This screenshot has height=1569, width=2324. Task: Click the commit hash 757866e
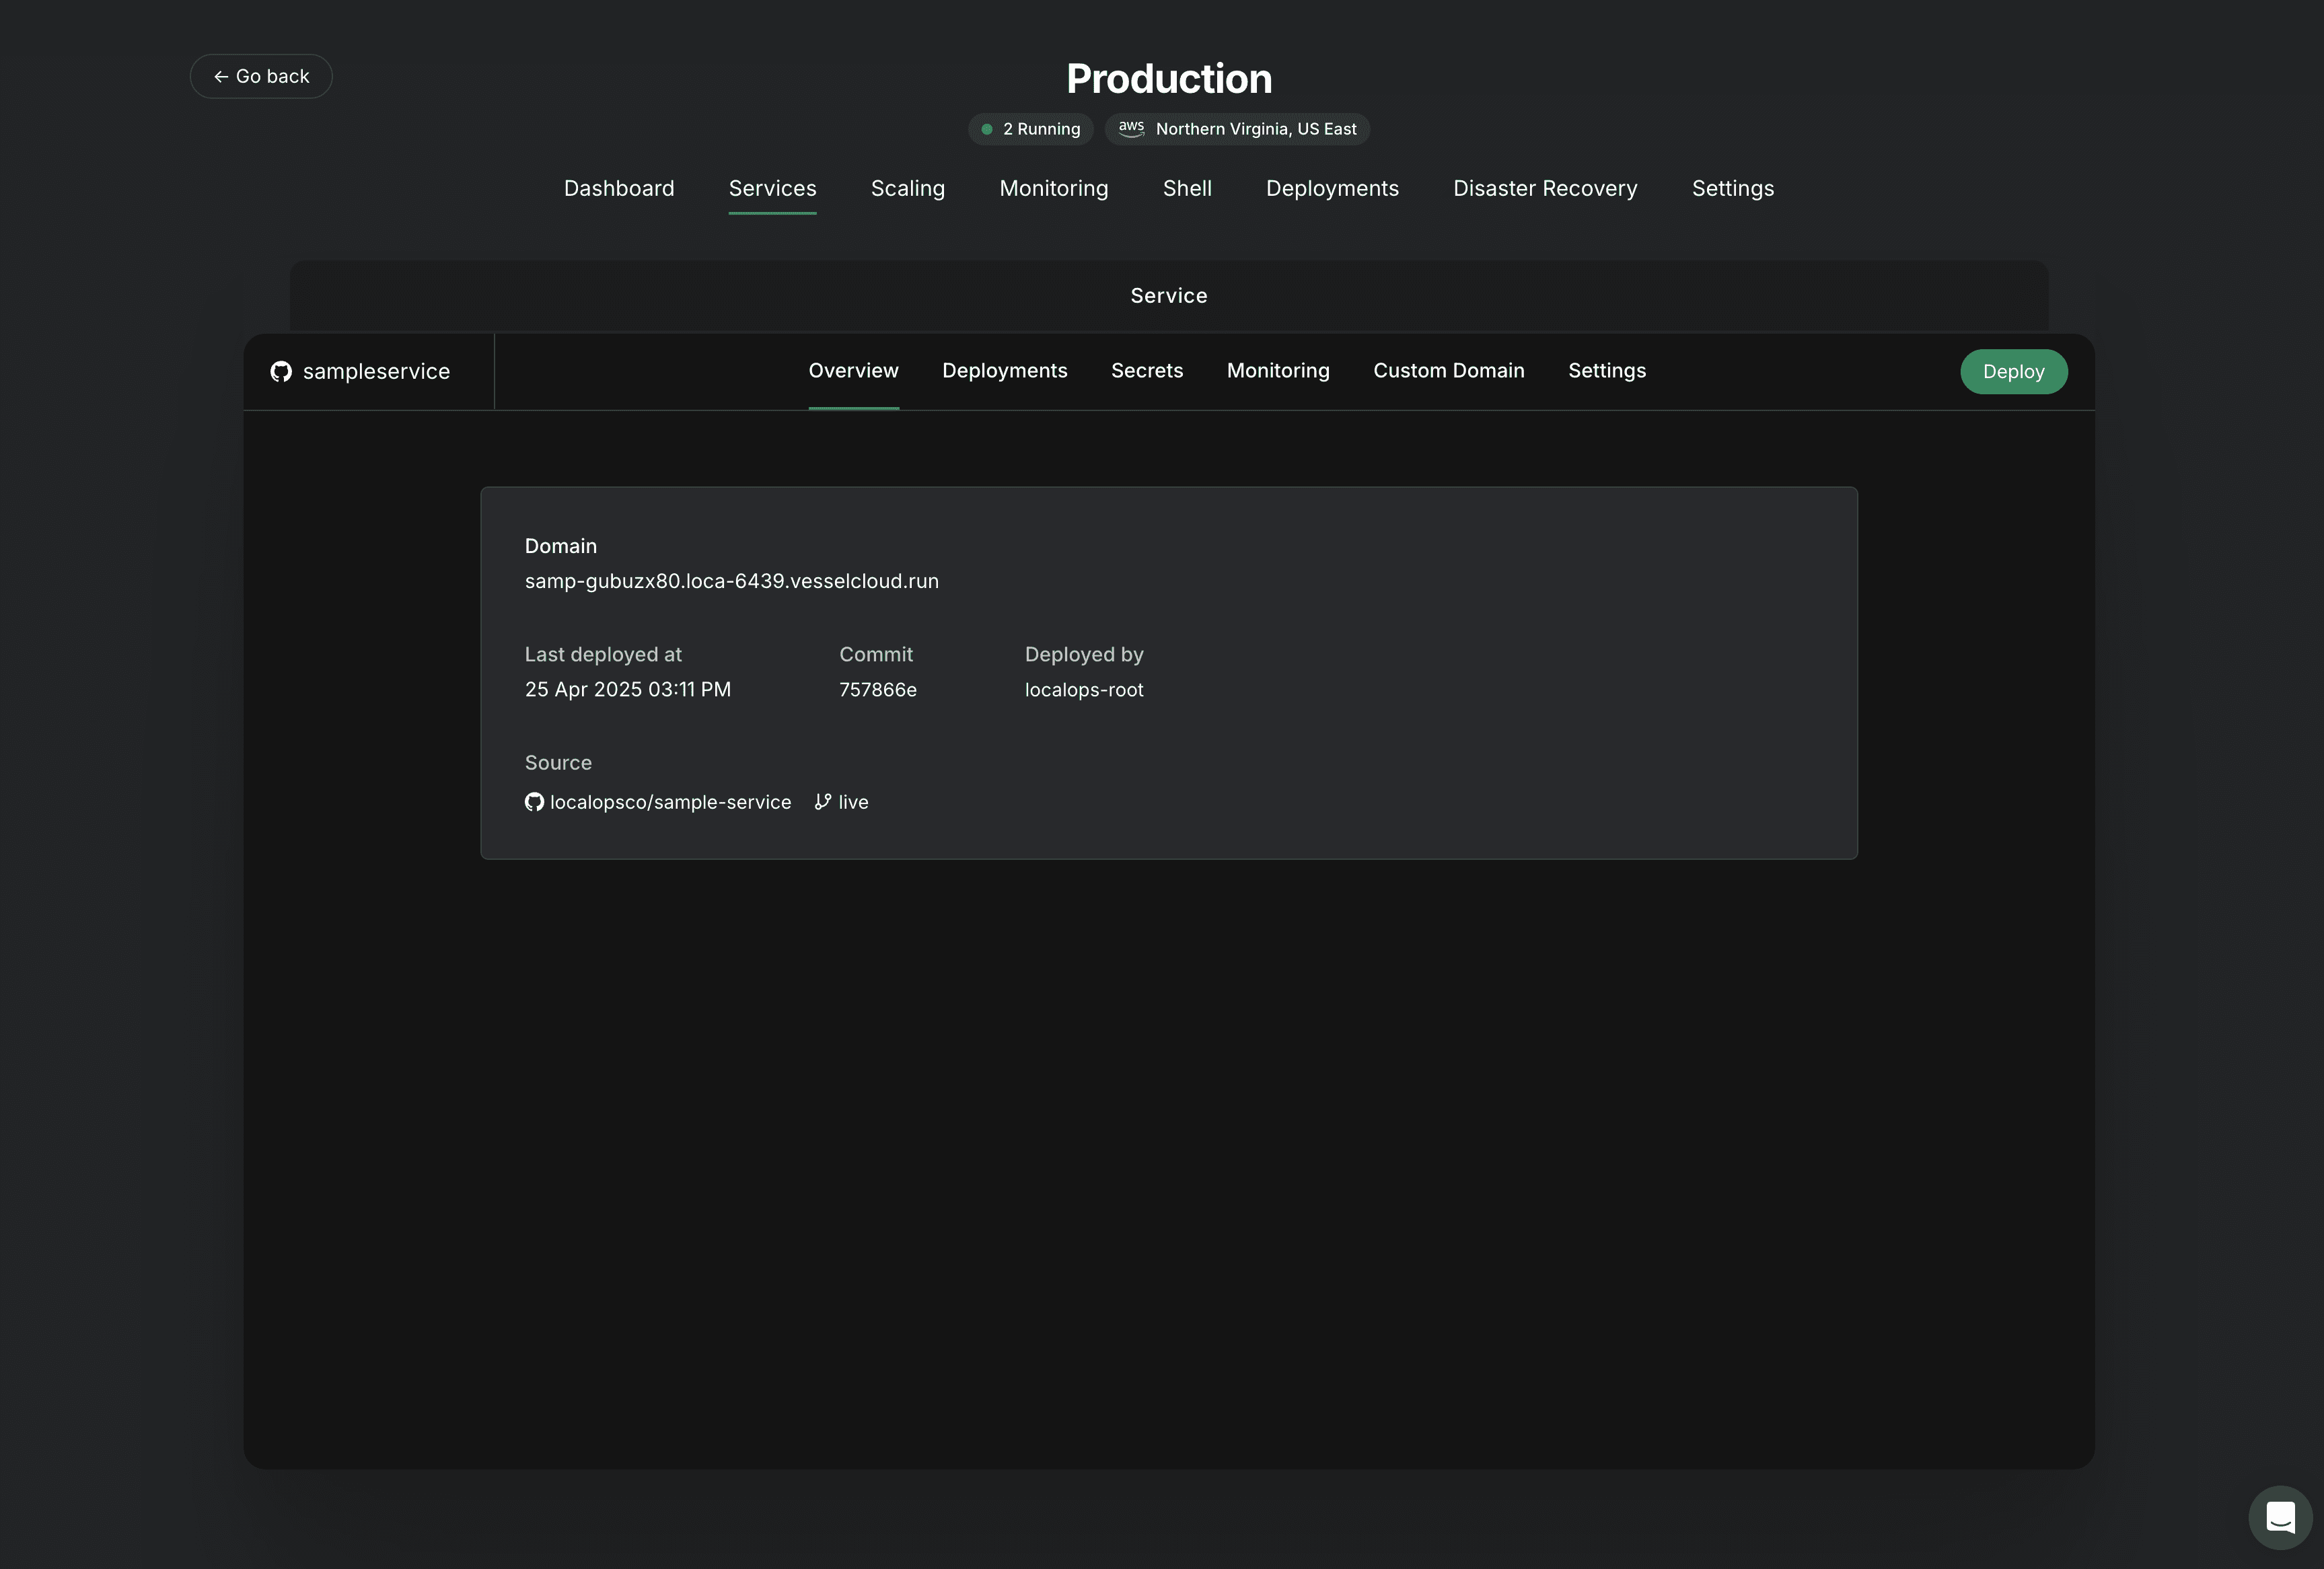877,690
